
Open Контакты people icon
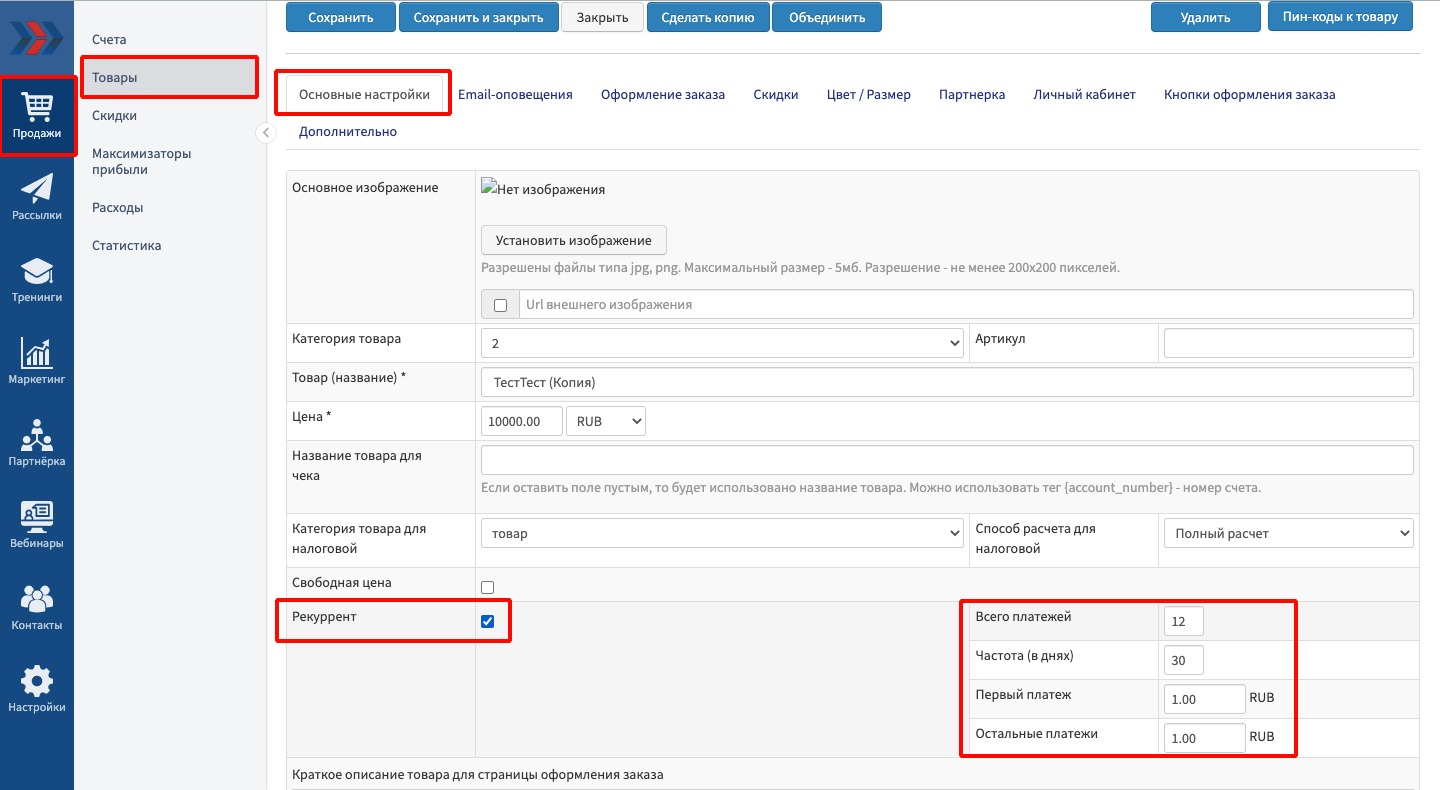[x=37, y=607]
